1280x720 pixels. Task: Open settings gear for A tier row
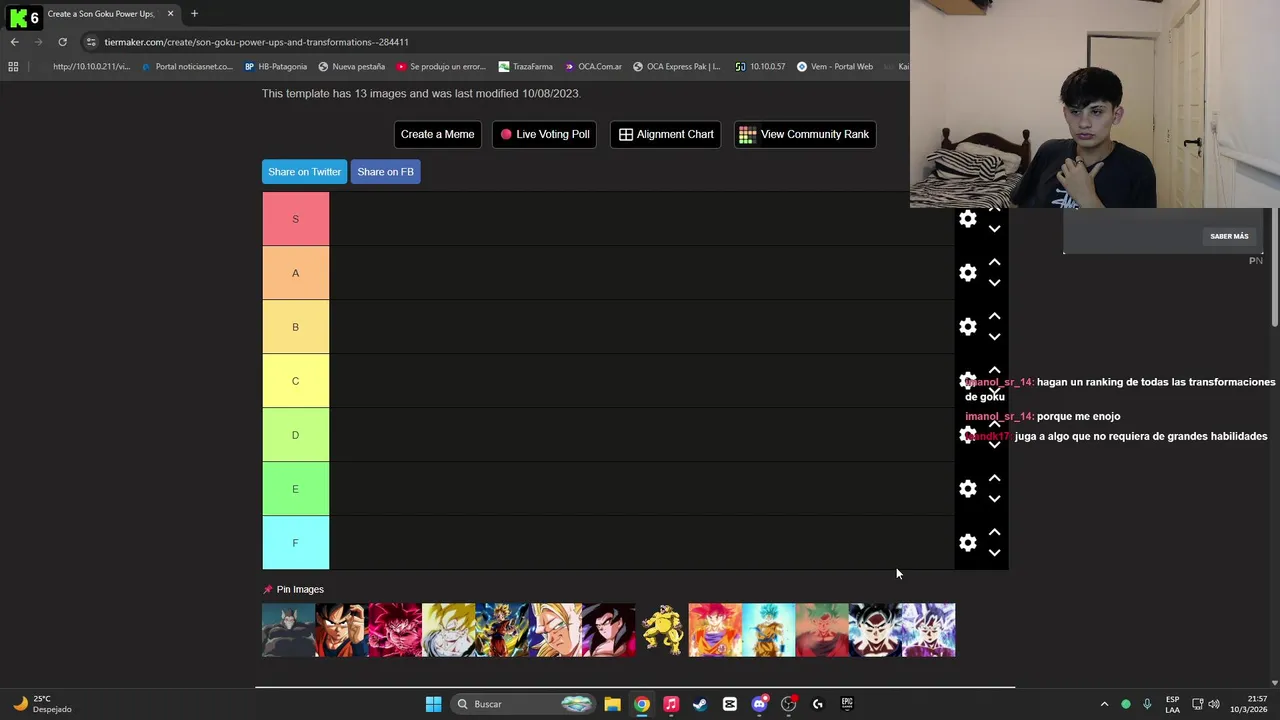click(x=968, y=273)
